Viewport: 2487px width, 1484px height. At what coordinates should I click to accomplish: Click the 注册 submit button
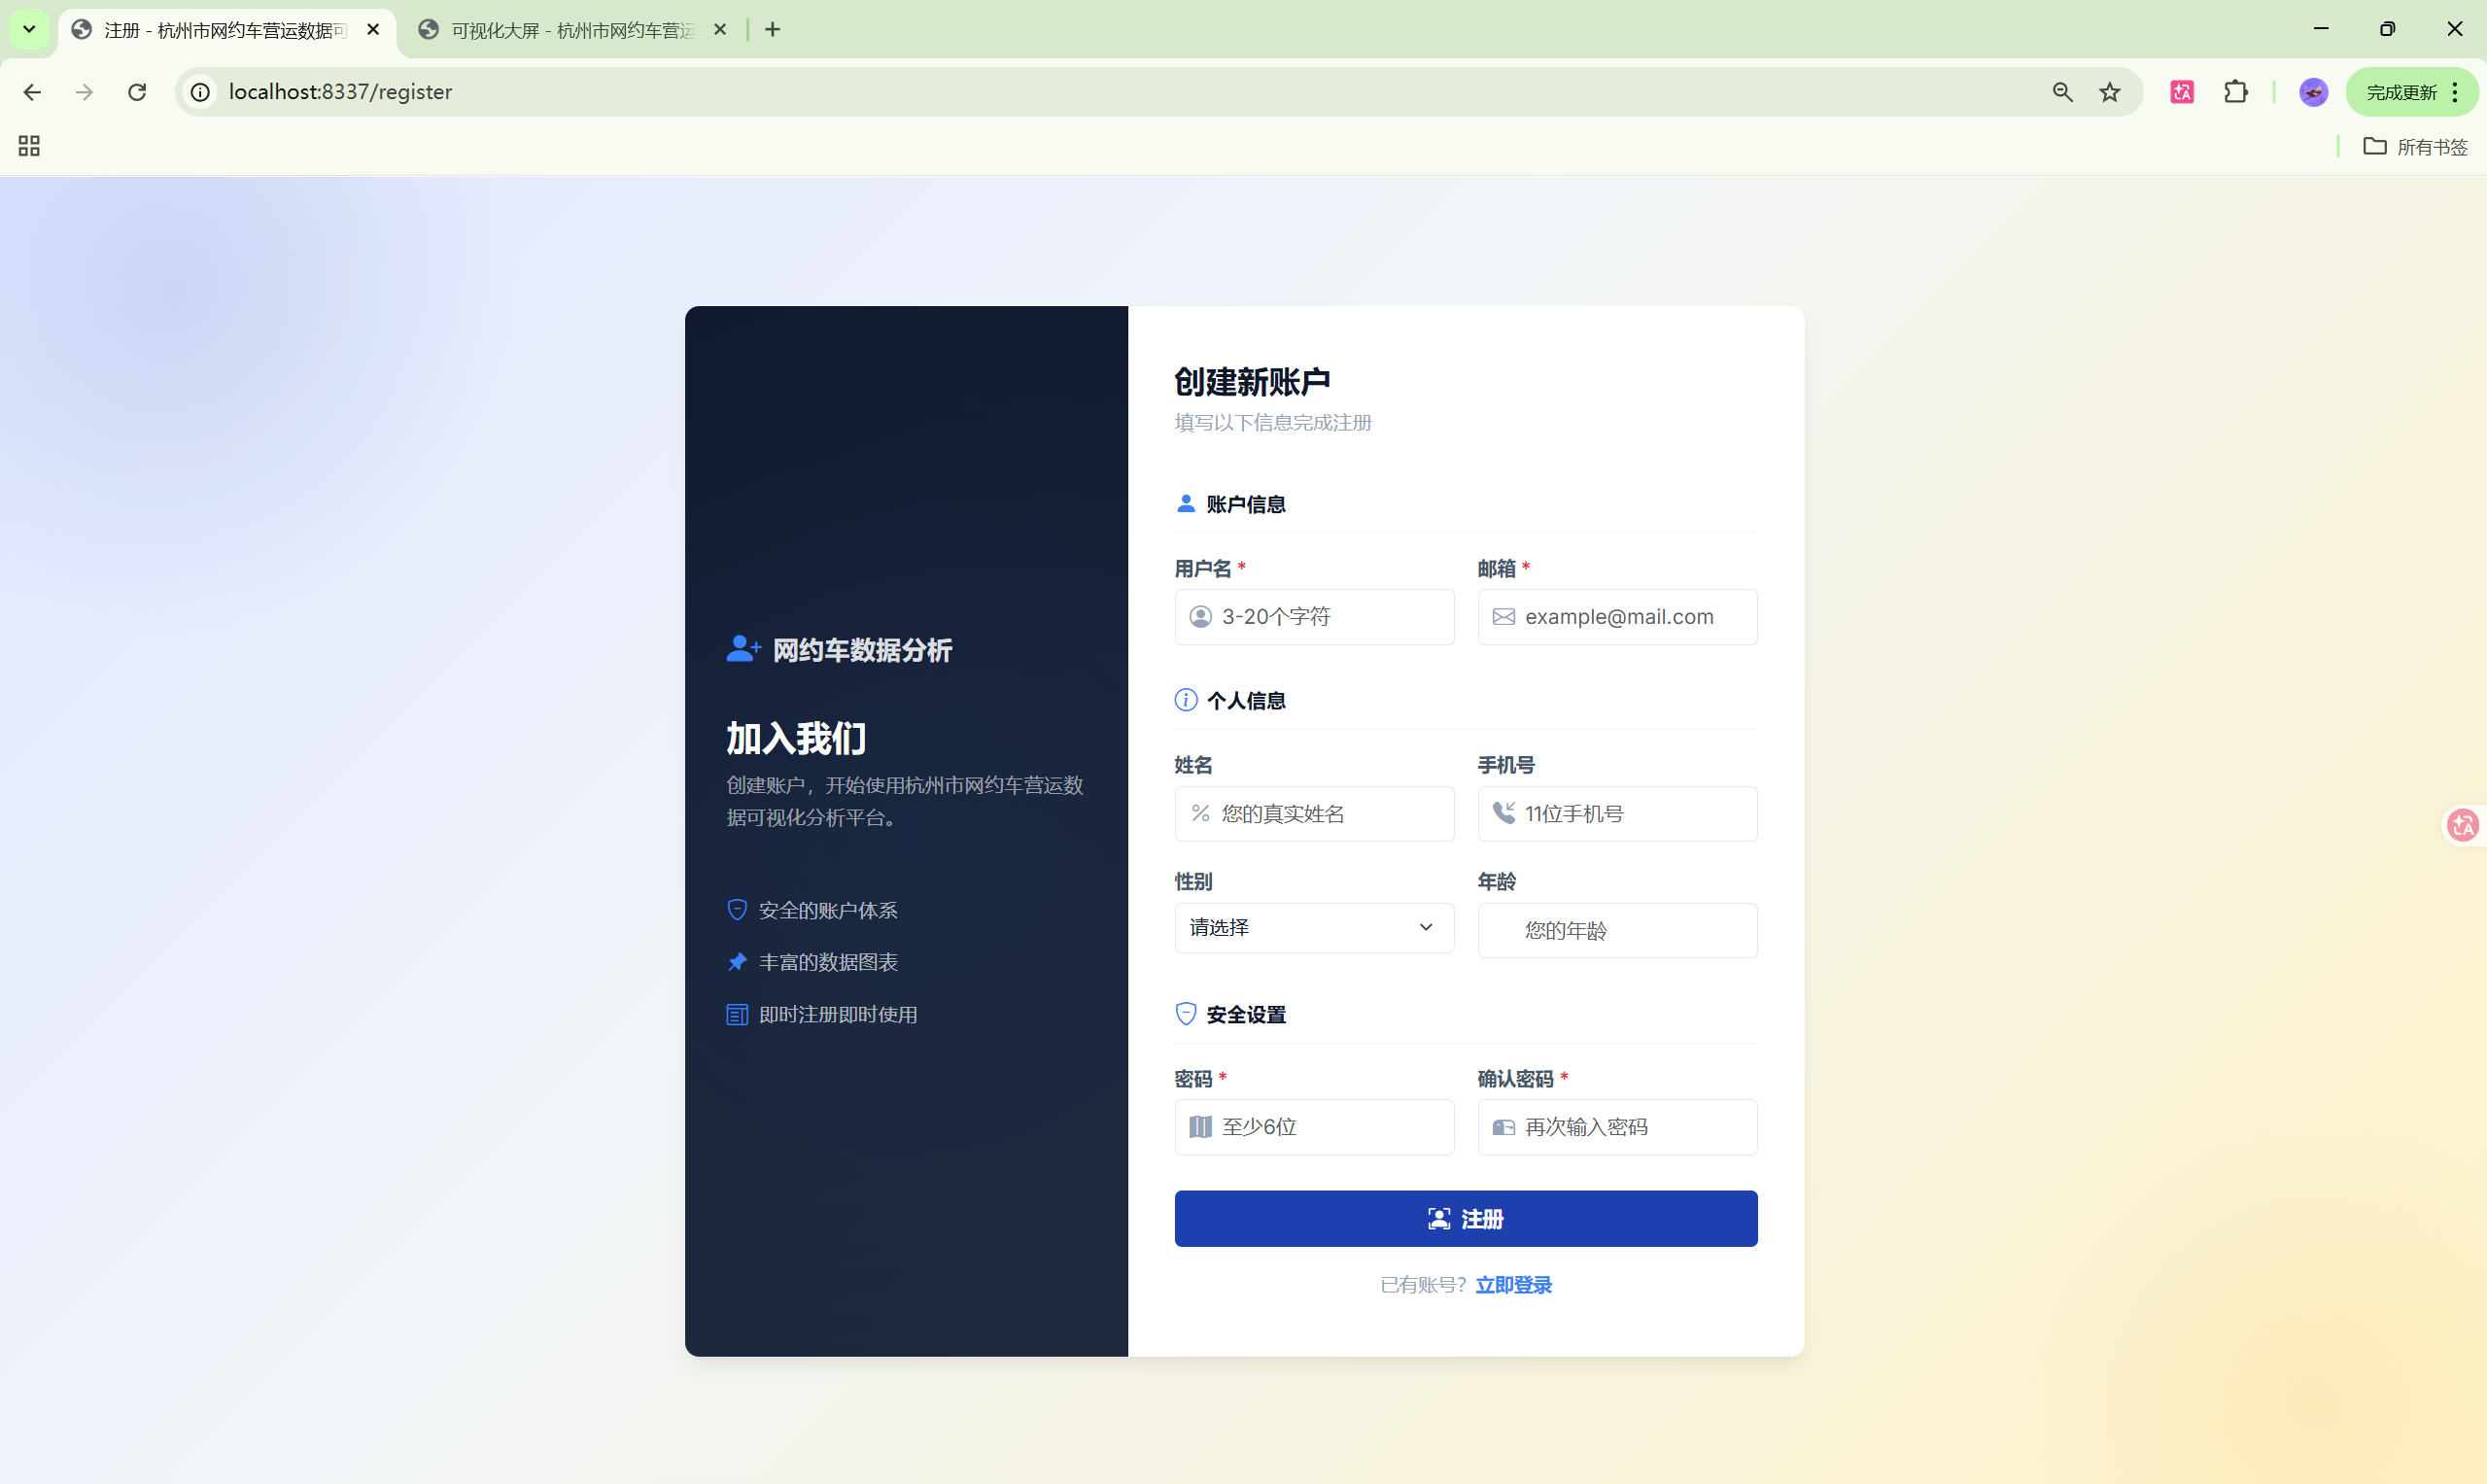pyautogui.click(x=1465, y=1218)
